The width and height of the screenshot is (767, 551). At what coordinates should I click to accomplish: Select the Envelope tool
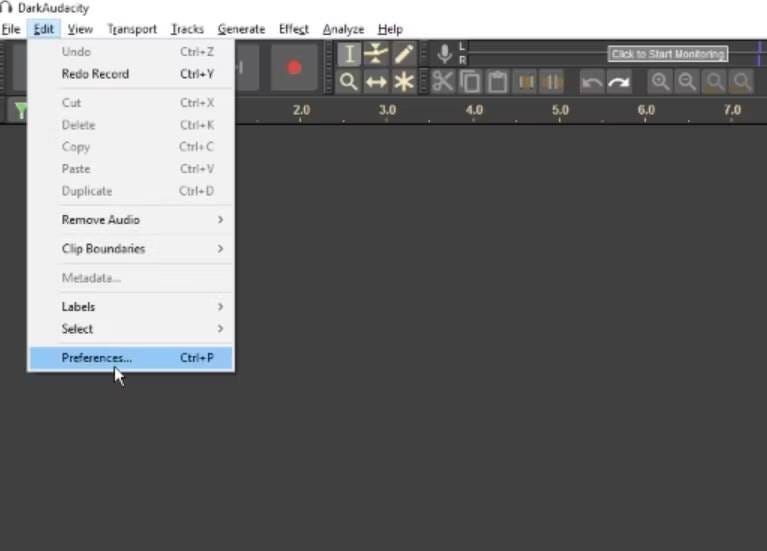376,54
